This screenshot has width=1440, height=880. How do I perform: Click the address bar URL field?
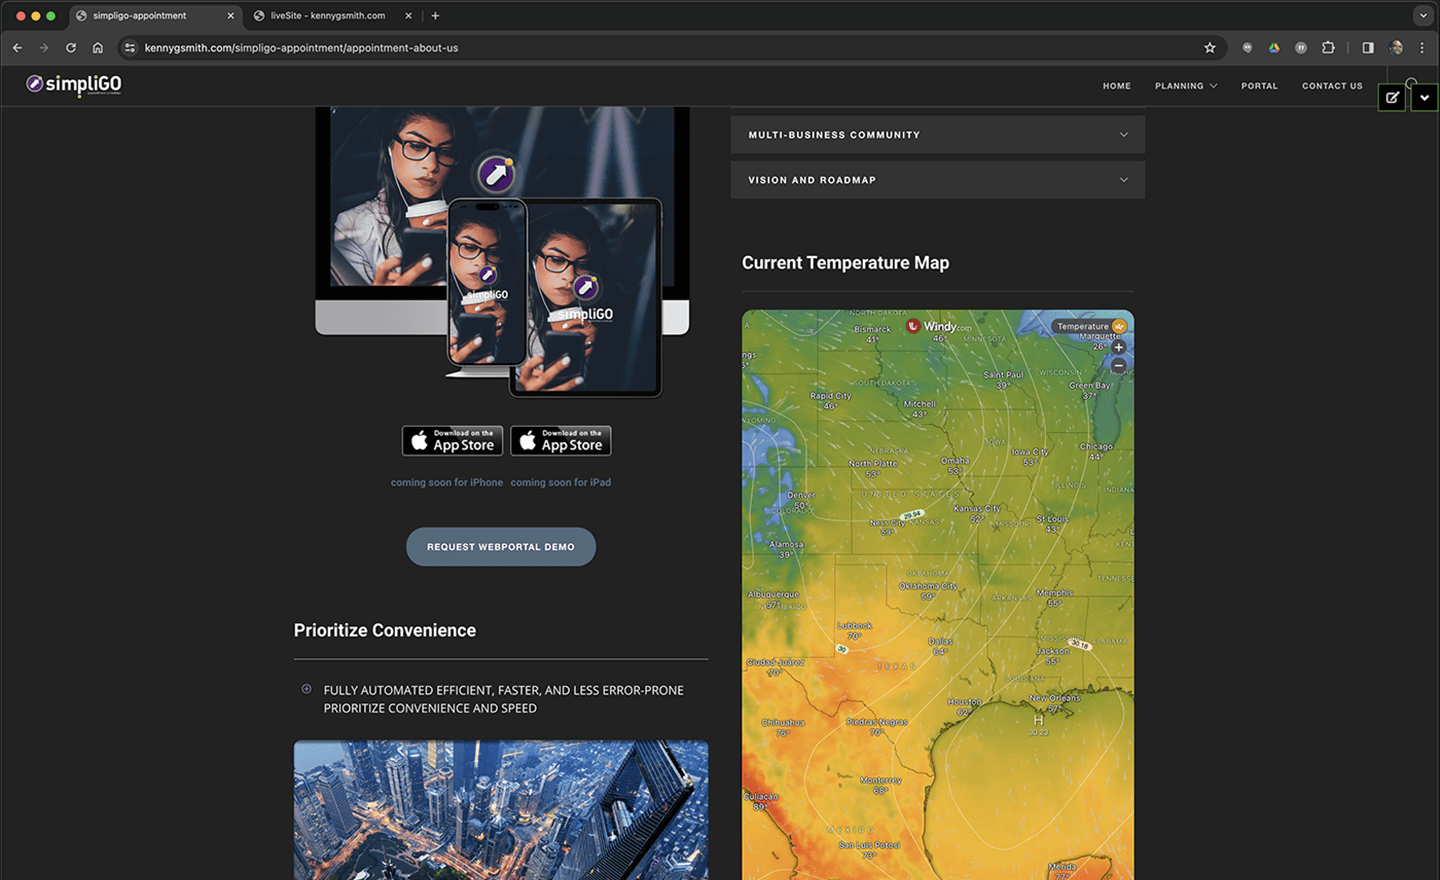[x=600, y=47]
